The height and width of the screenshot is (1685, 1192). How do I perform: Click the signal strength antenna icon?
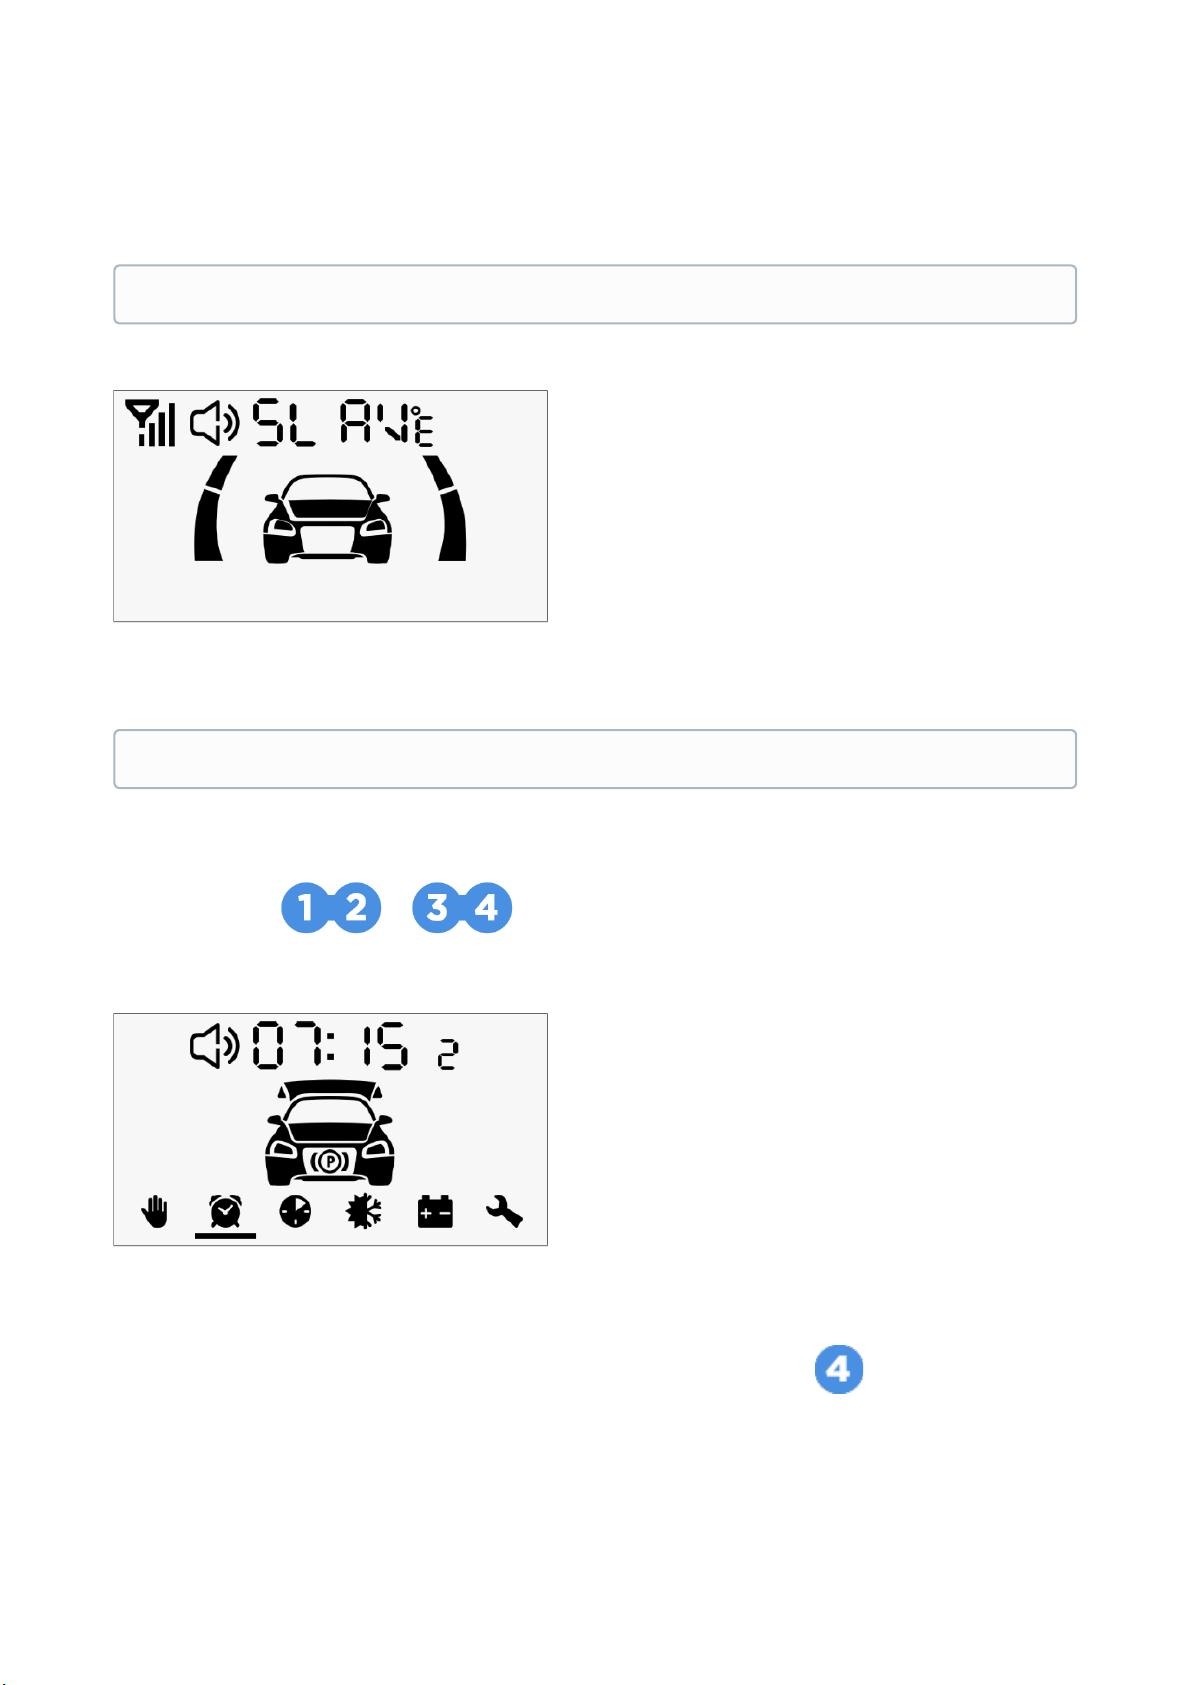(x=150, y=422)
